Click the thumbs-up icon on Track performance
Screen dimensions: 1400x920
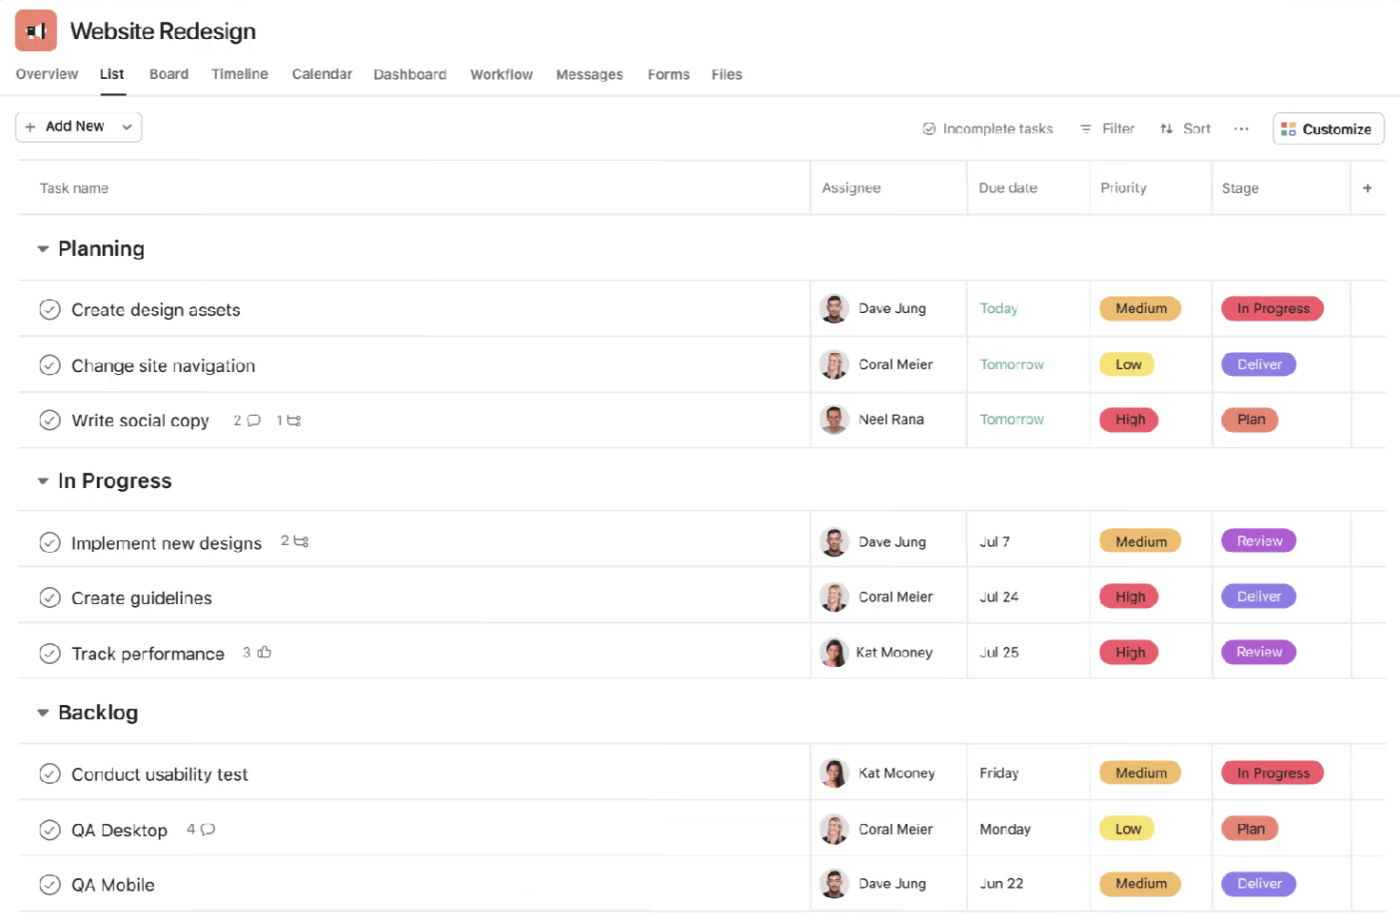tap(263, 652)
